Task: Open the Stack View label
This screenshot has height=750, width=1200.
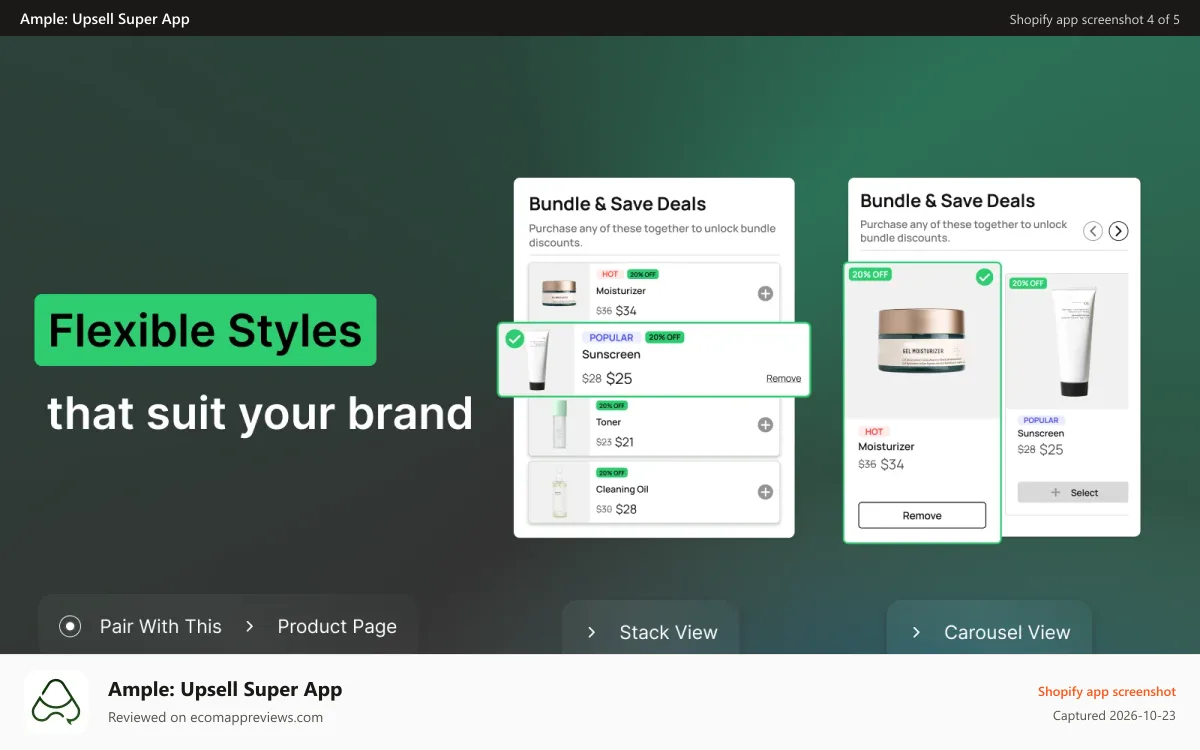Action: coord(668,632)
